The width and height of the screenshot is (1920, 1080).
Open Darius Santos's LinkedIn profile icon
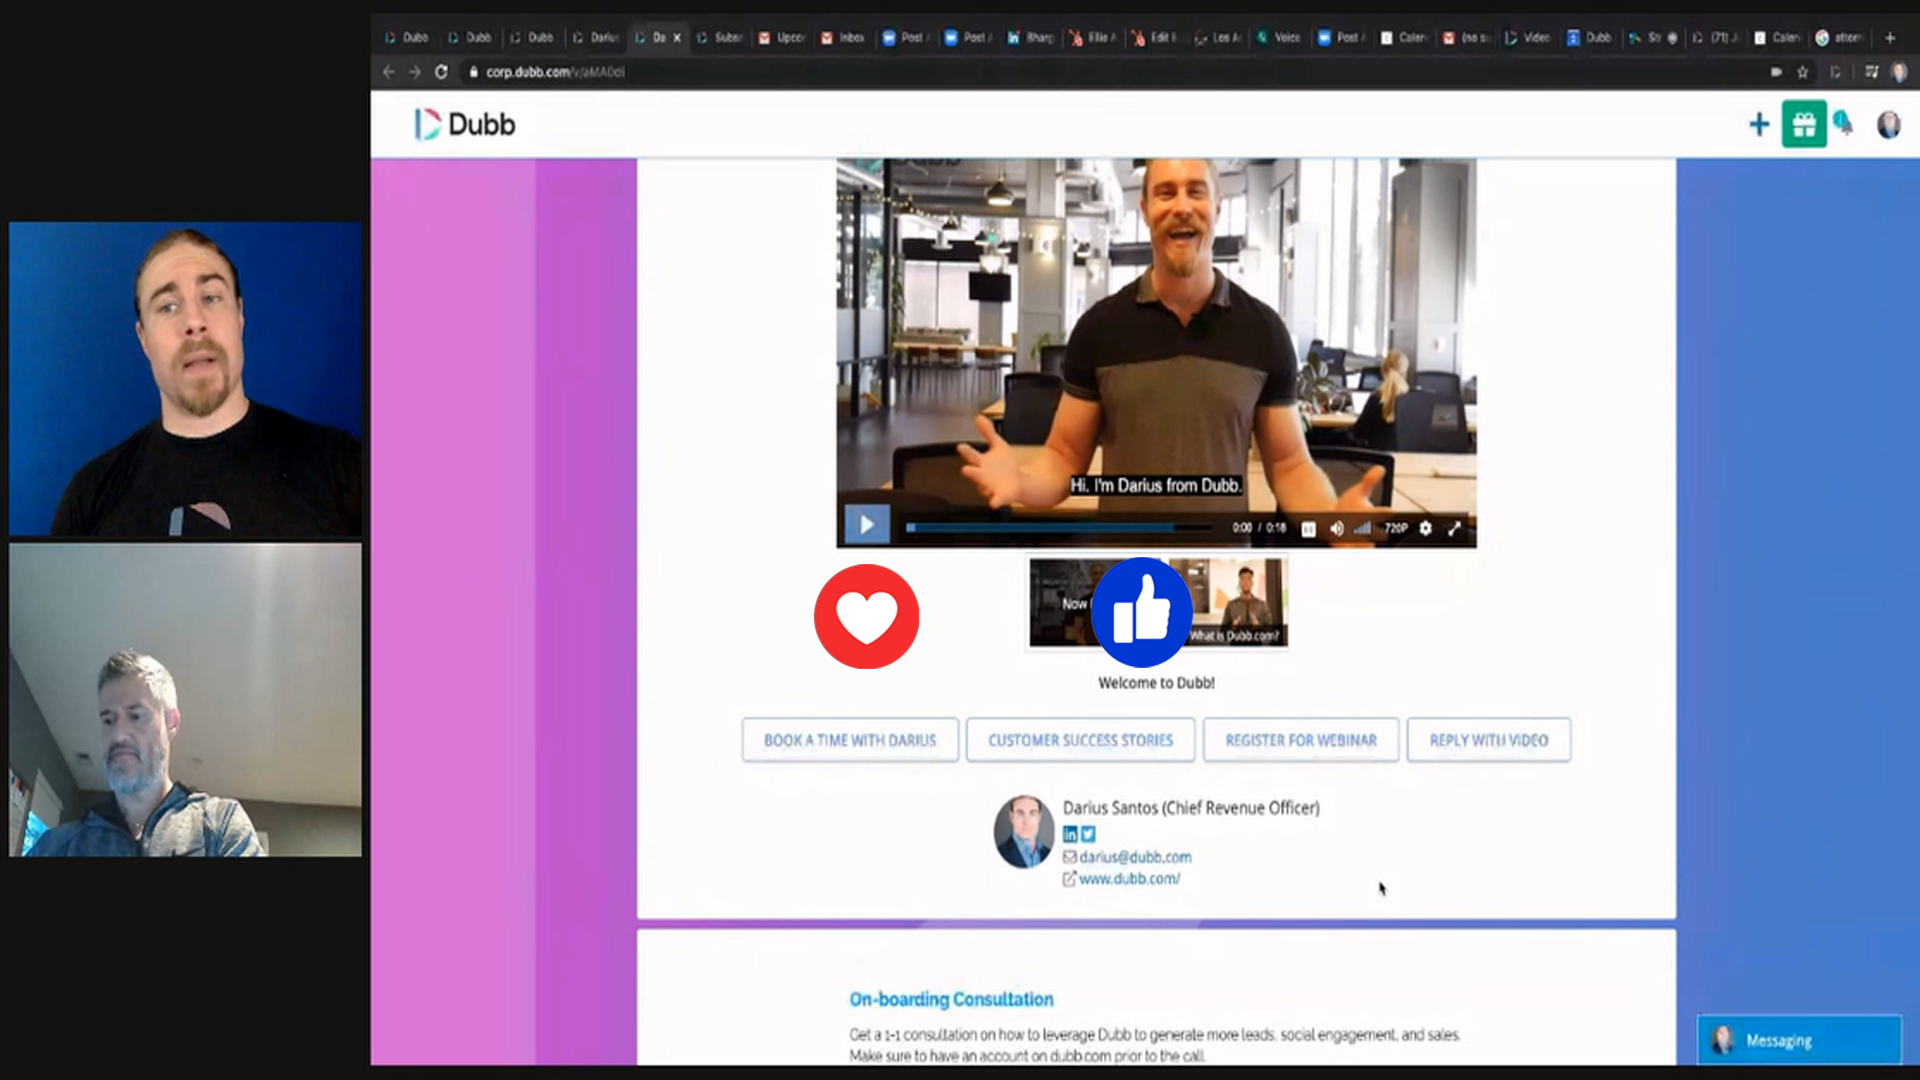[x=1070, y=834]
